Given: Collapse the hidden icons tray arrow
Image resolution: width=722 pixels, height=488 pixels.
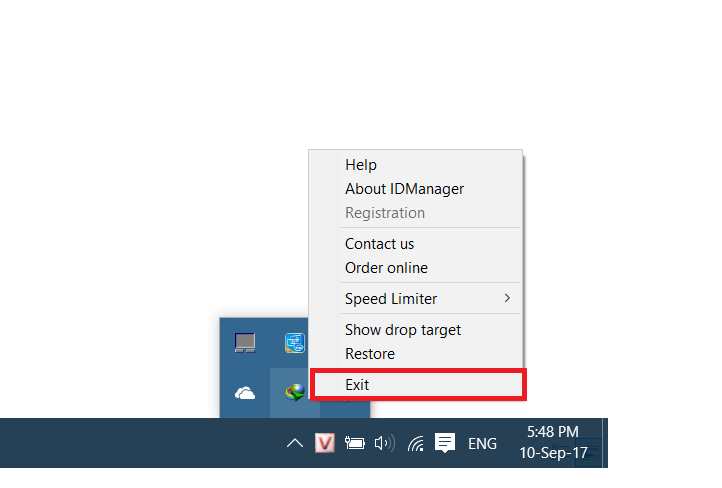Looking at the screenshot, I should [x=295, y=443].
